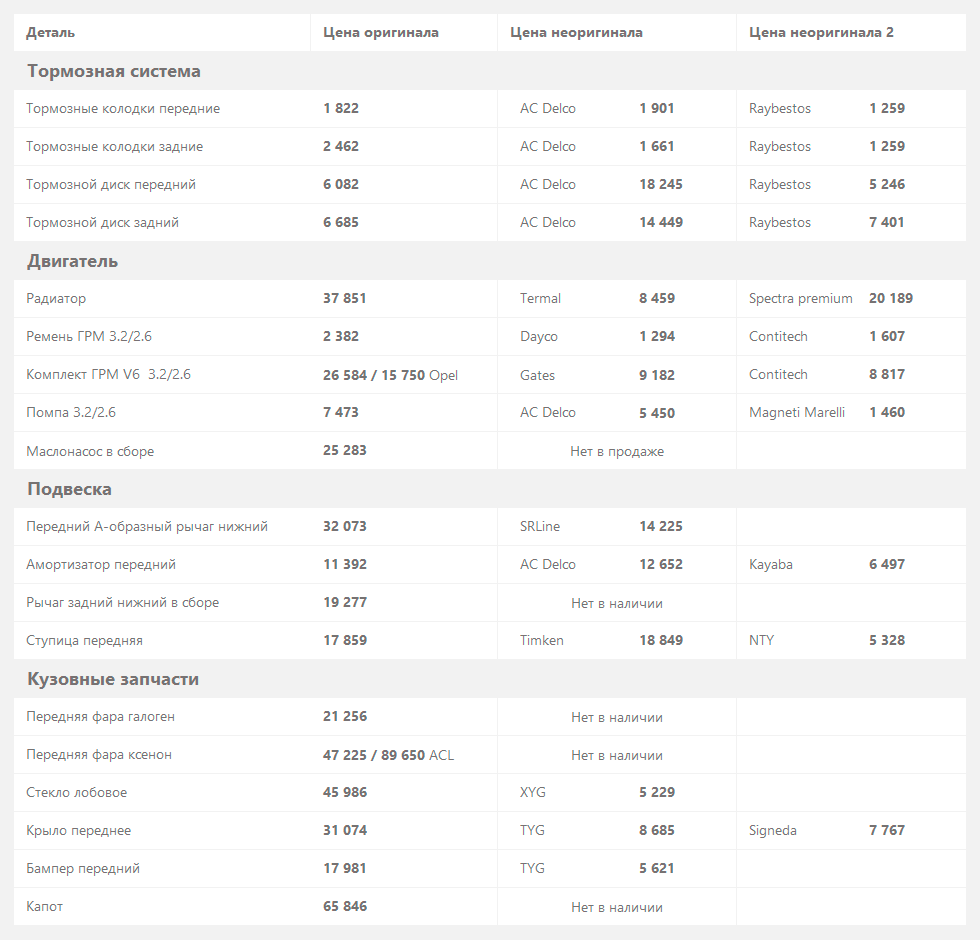Select the 'Timken' brand name
The height and width of the screenshot is (940, 980).
tap(542, 641)
